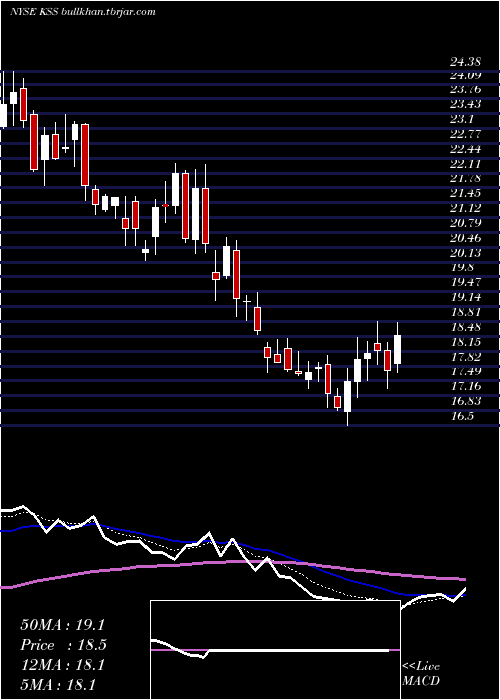The height and width of the screenshot is (700, 500).
Task: Click the 18.81 price axis label
Action: click(x=465, y=312)
